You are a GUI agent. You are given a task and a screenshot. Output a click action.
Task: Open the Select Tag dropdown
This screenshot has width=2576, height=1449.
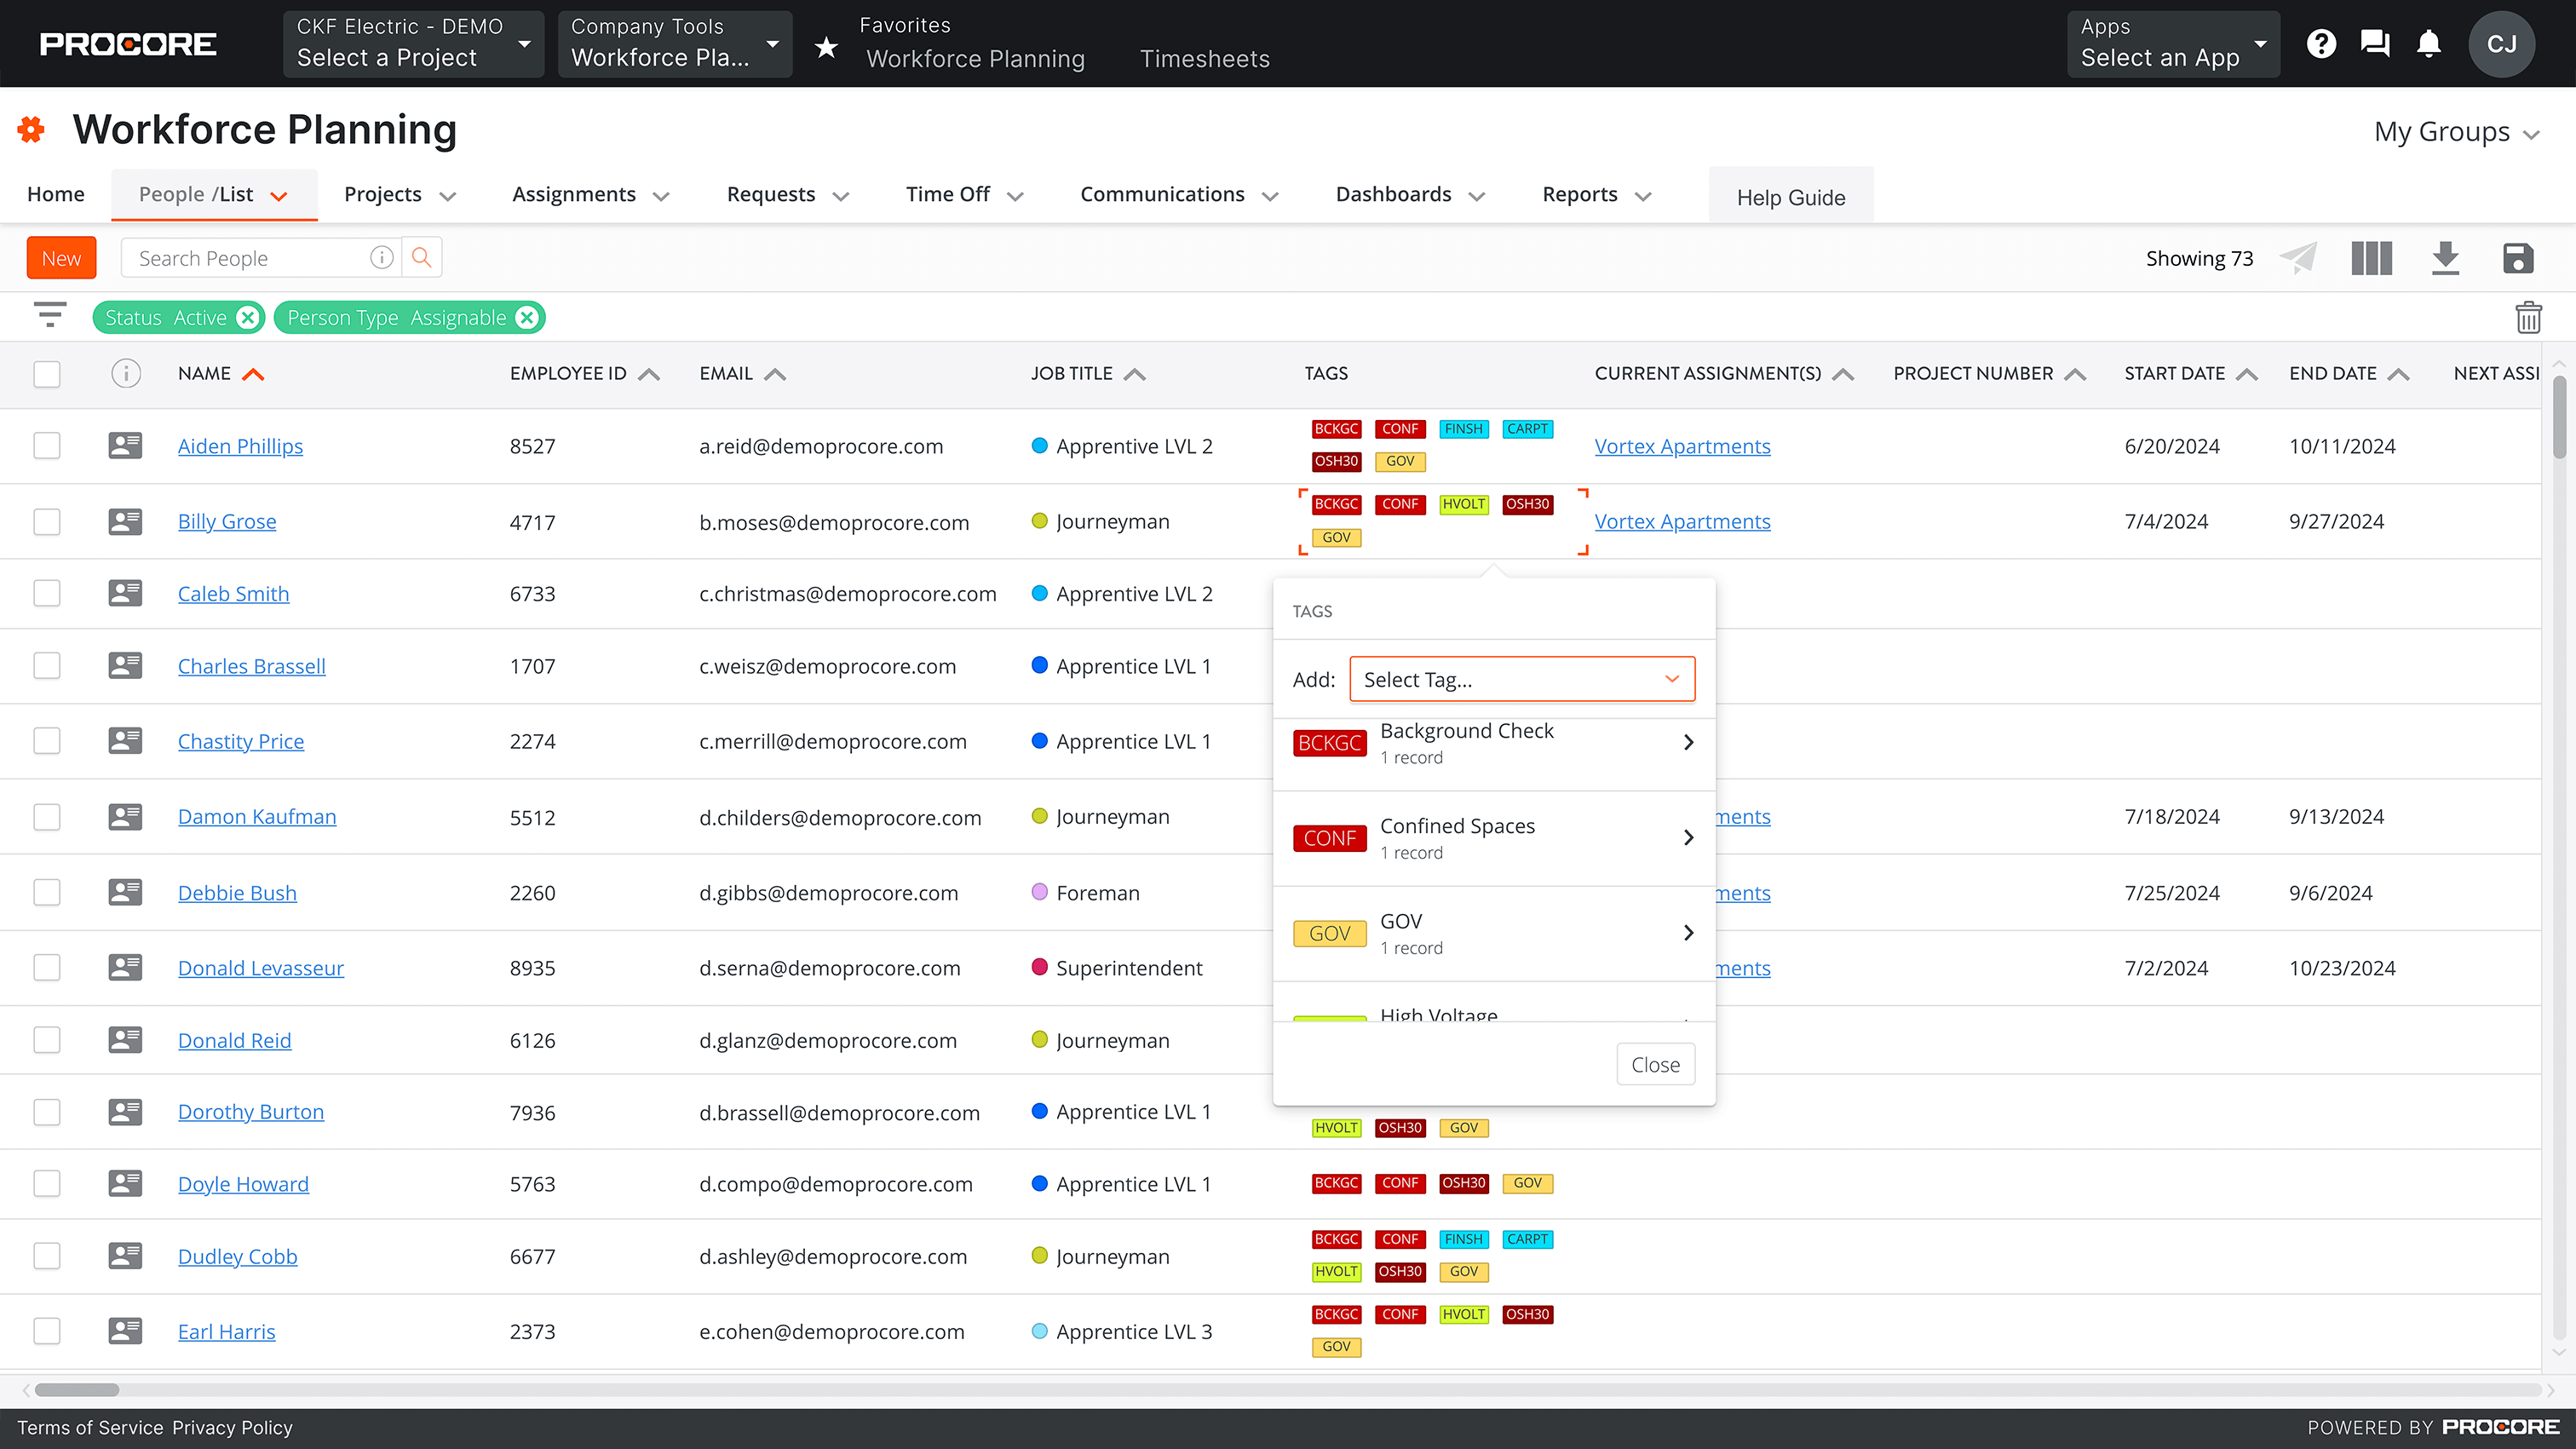(x=1521, y=679)
